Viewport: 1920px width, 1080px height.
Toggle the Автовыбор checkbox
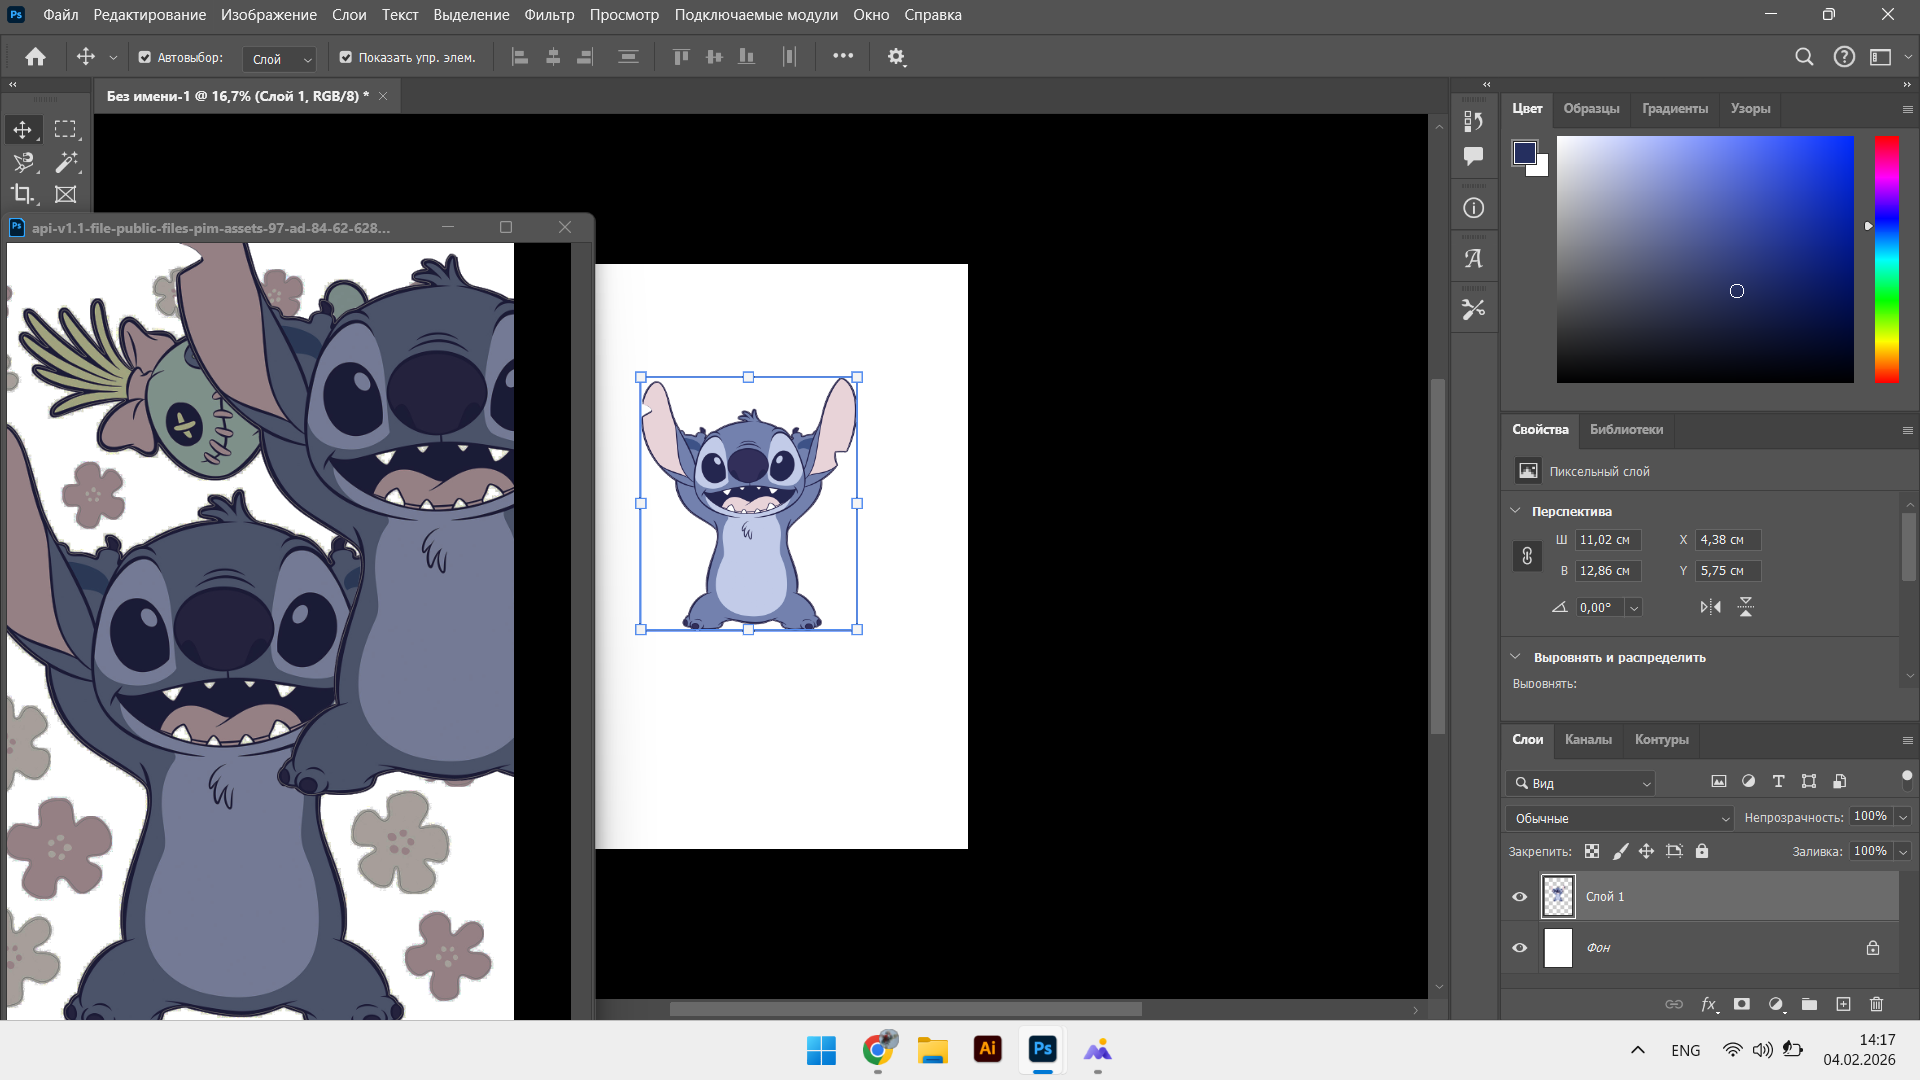(145, 57)
